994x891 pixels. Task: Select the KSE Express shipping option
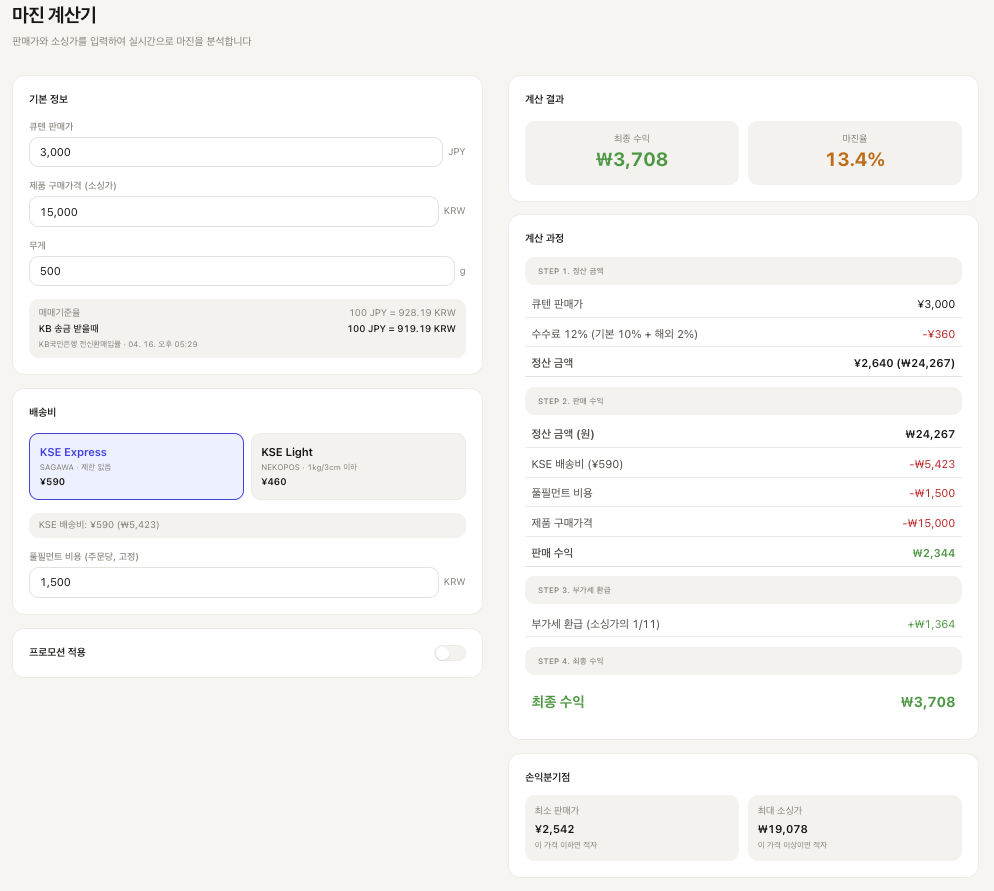[x=136, y=466]
